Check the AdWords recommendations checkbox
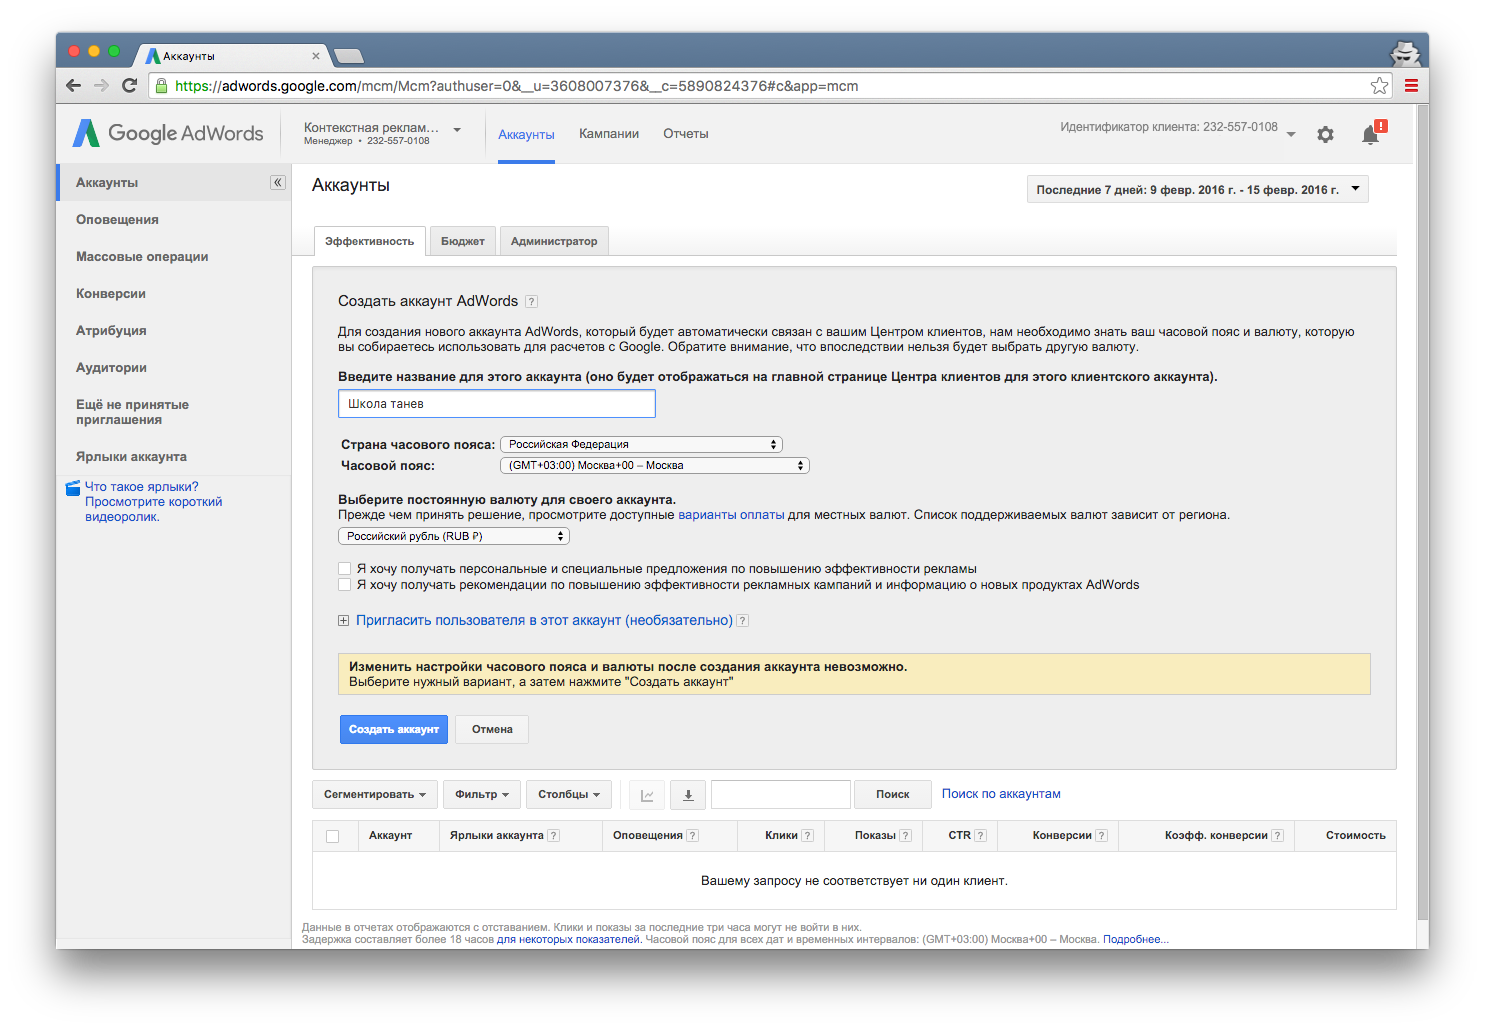 (345, 585)
